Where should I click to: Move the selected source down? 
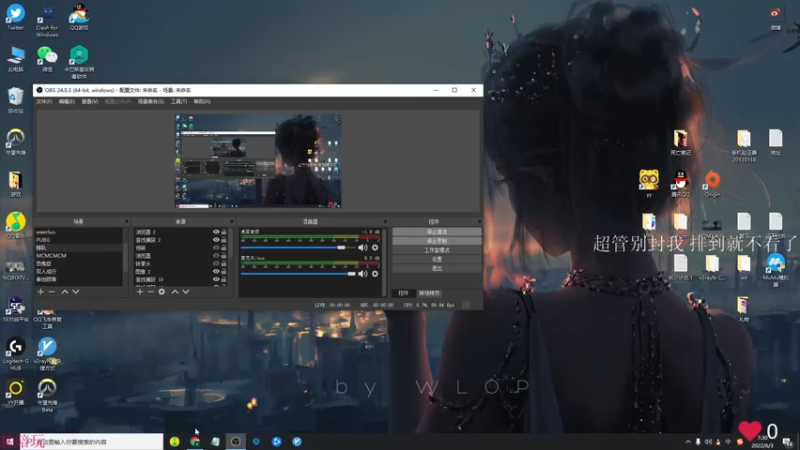pyautogui.click(x=186, y=292)
